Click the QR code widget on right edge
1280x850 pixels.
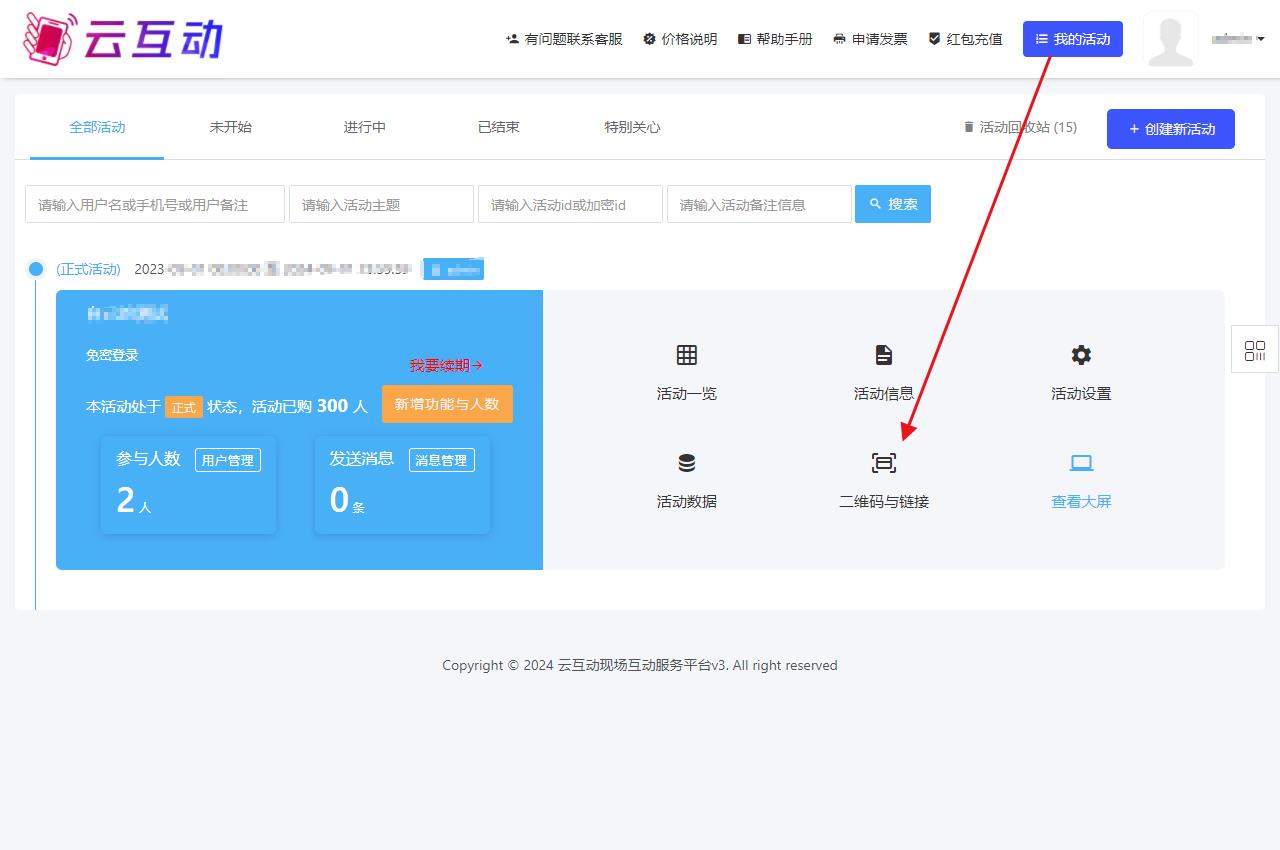pyautogui.click(x=1254, y=350)
